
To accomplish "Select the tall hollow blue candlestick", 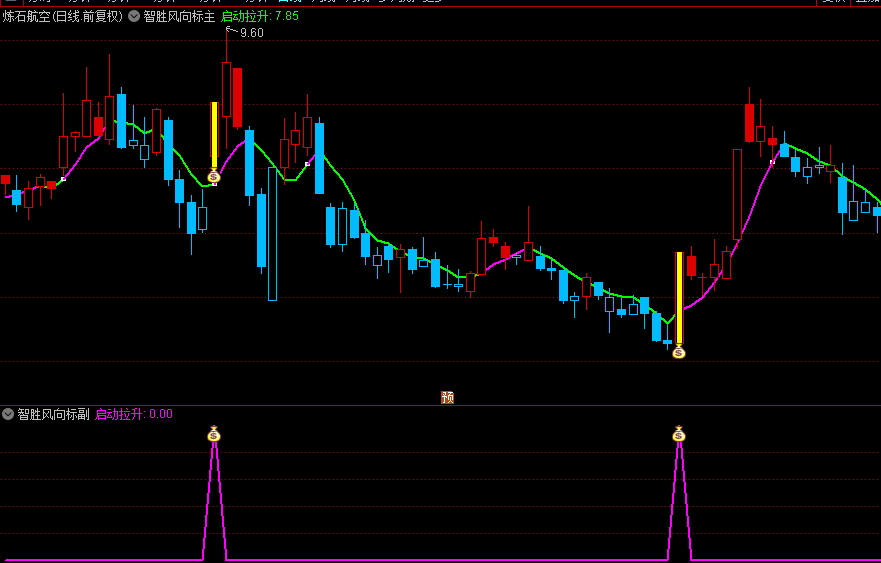I will point(273,234).
